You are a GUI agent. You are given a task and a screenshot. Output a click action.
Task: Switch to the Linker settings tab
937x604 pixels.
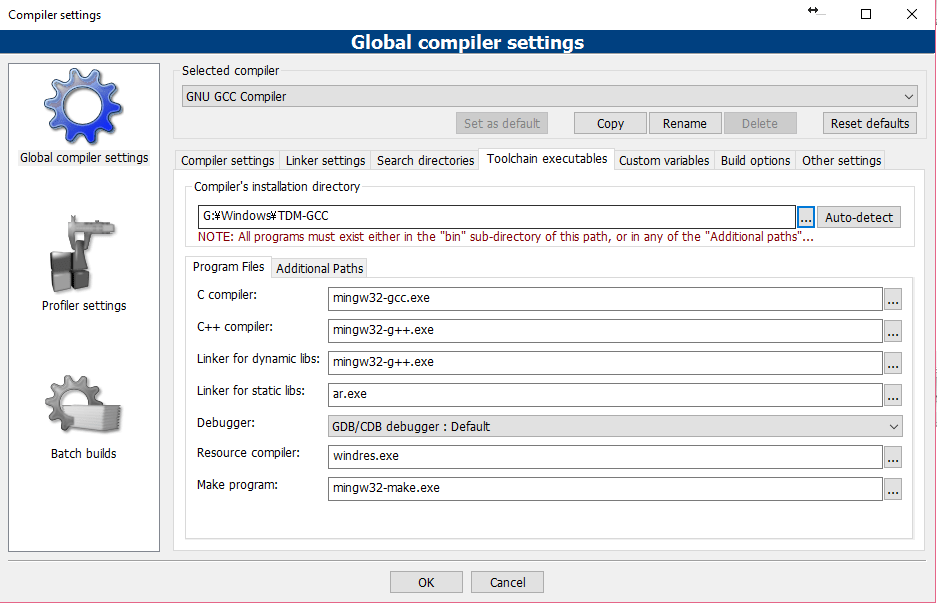click(x=325, y=161)
